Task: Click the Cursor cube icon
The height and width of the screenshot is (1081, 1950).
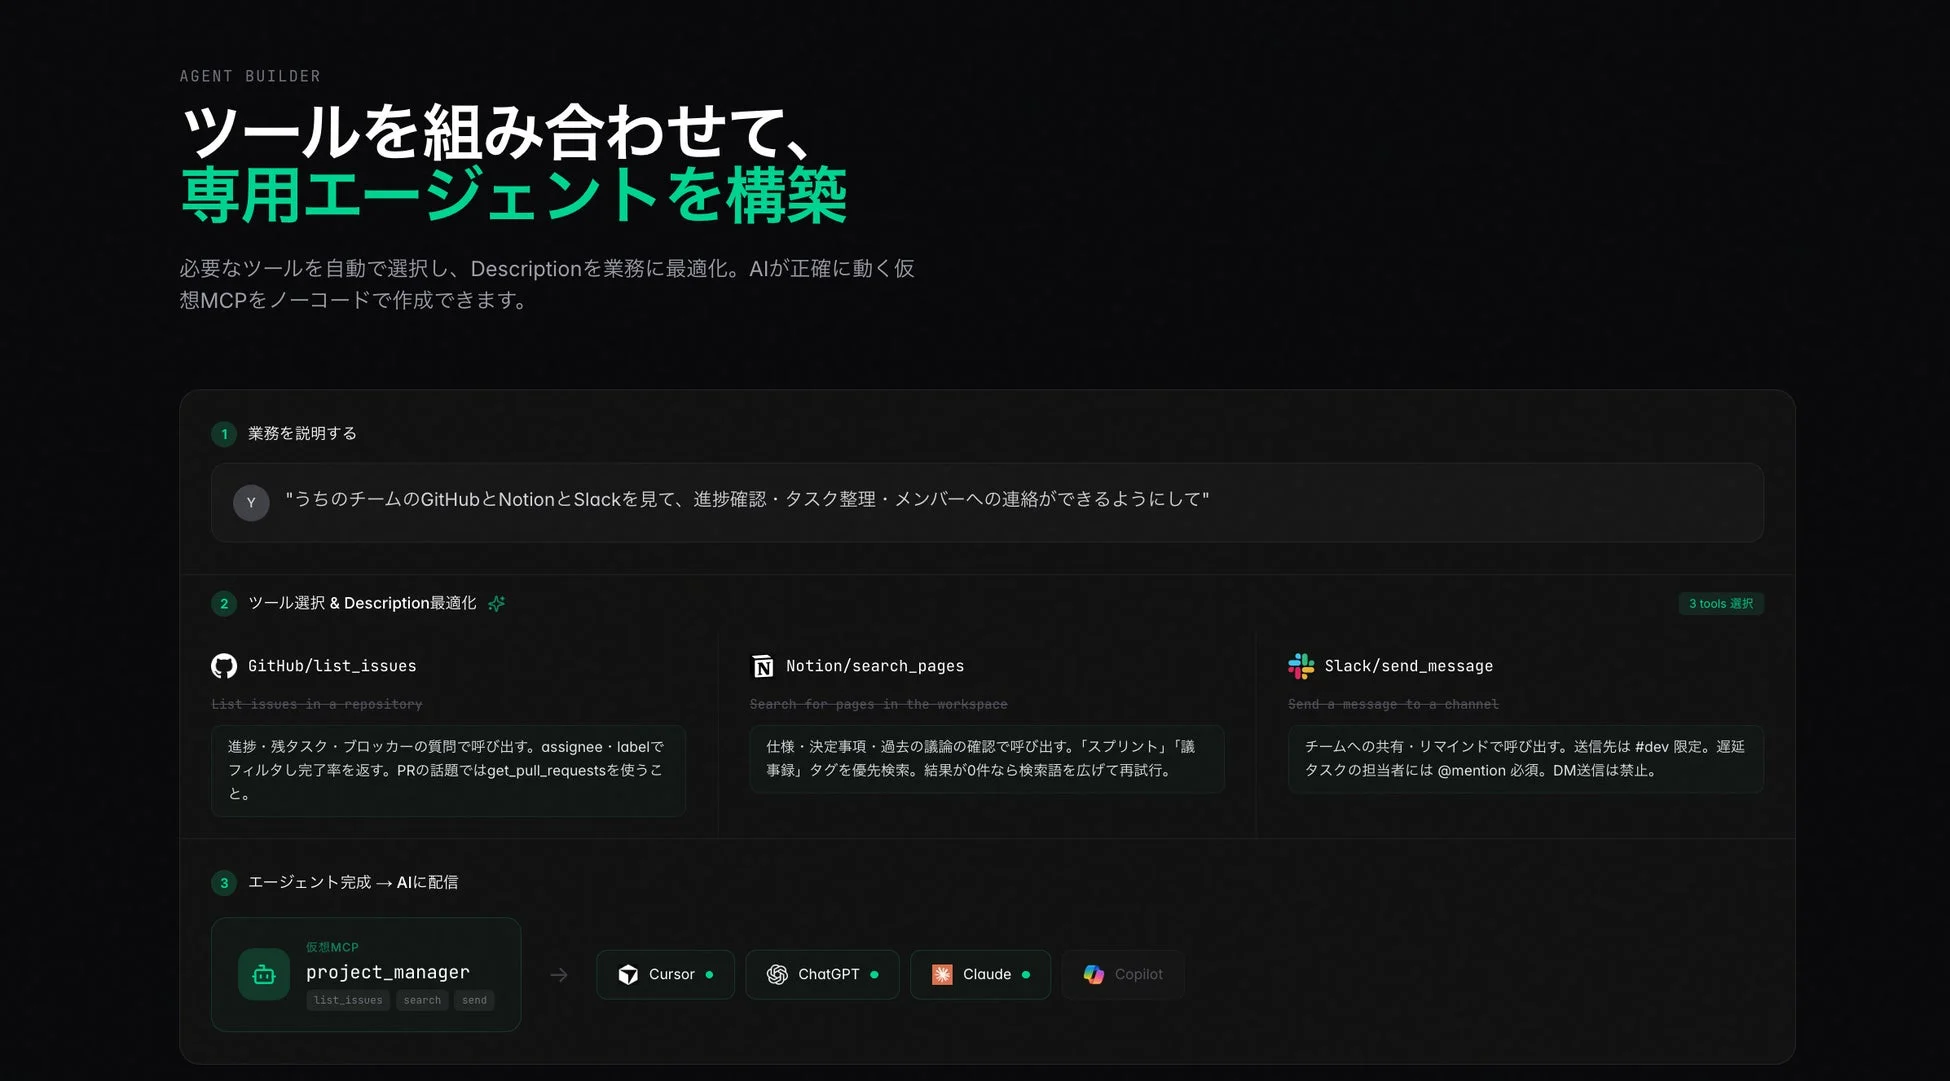Action: [x=629, y=974]
